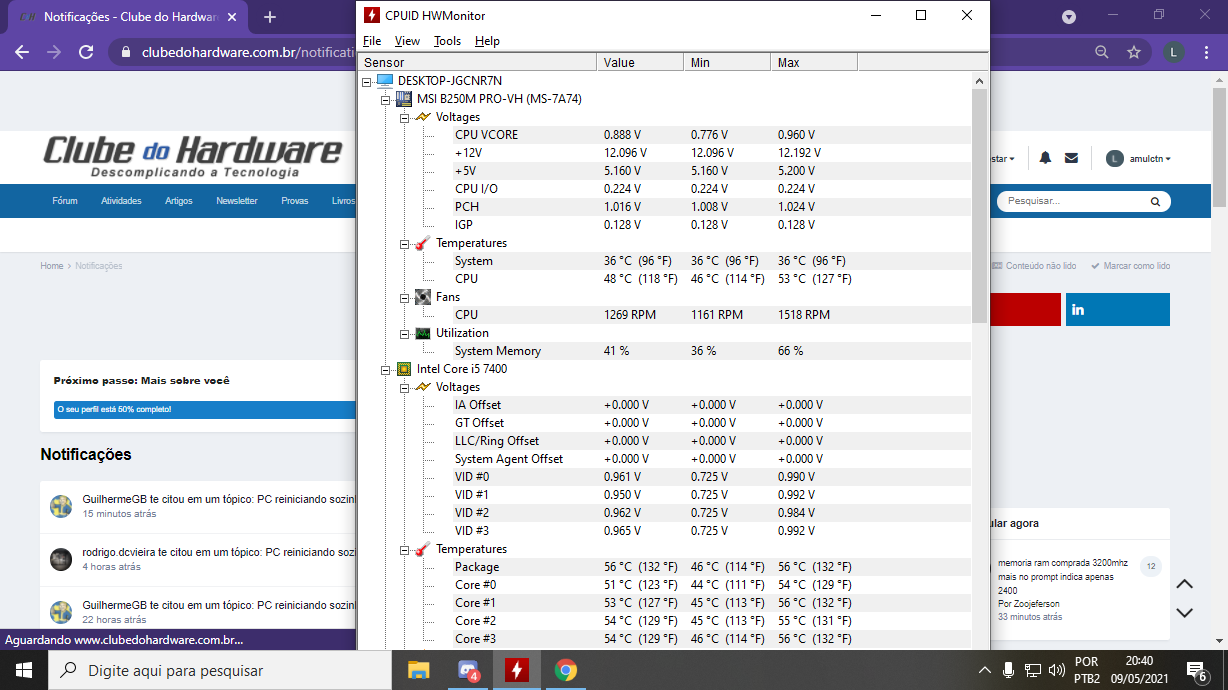1228x690 pixels.
Task: Click the computer icon beside DESKTOP-JGCNR7N
Action: pos(385,81)
